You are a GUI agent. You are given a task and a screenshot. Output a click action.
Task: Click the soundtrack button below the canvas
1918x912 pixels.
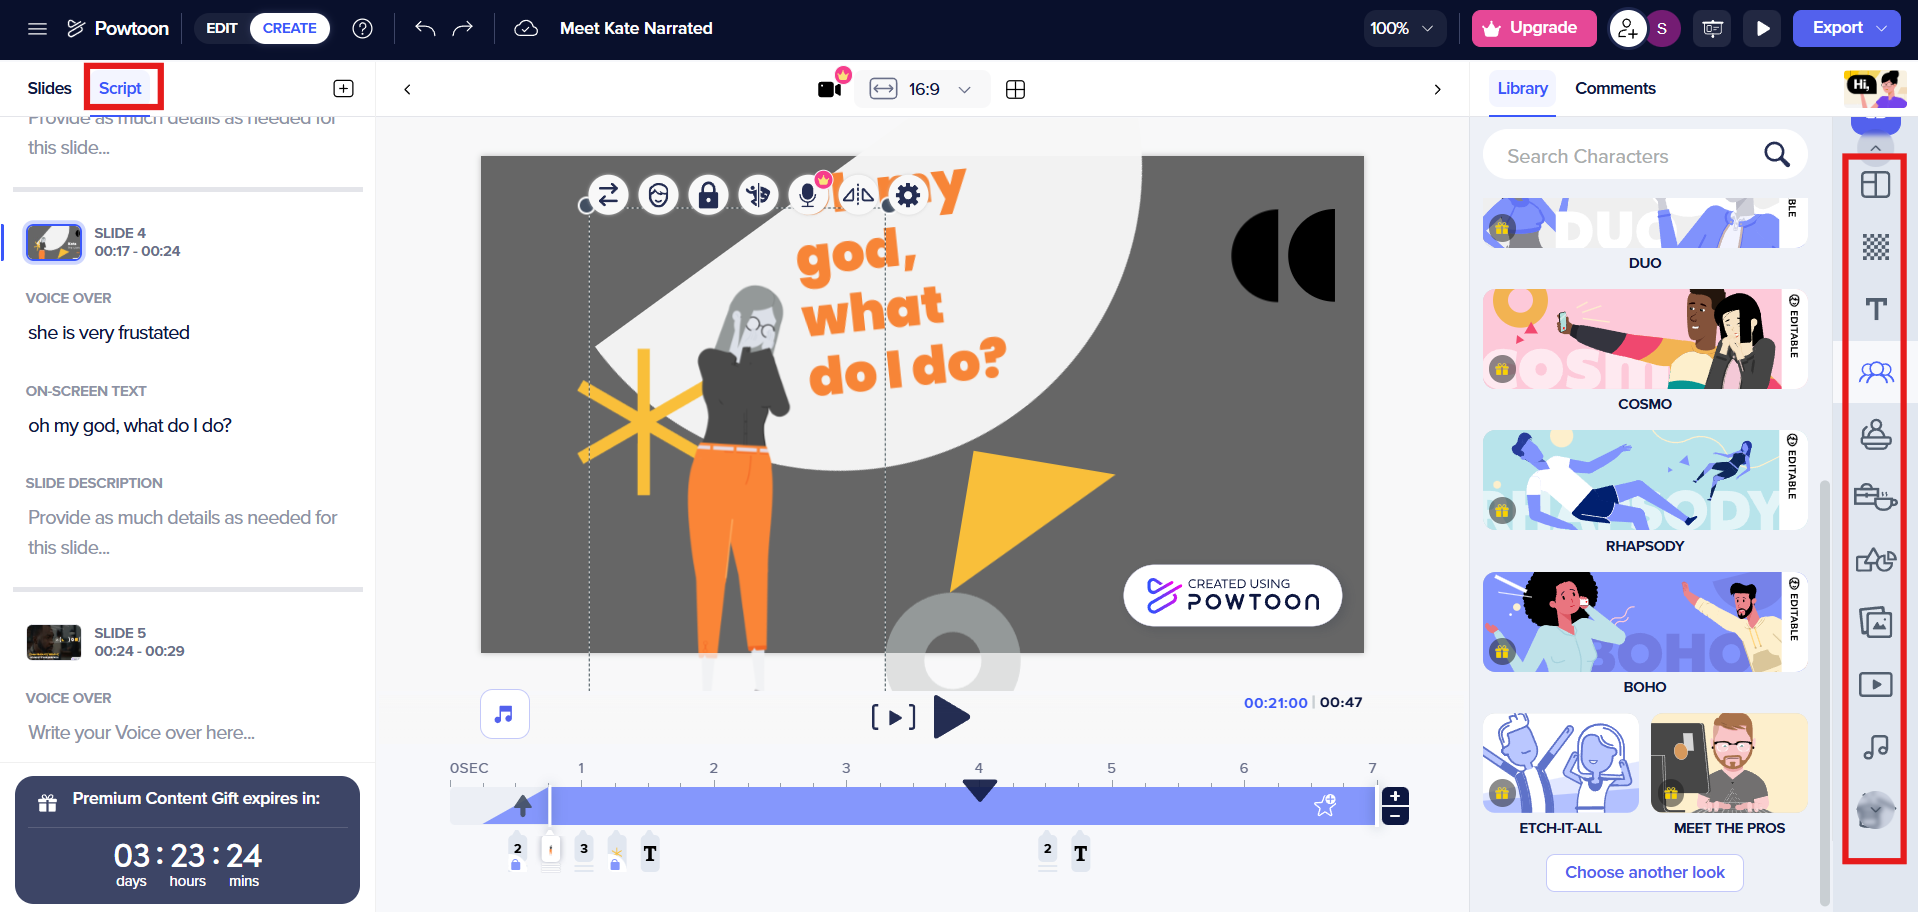tap(505, 714)
